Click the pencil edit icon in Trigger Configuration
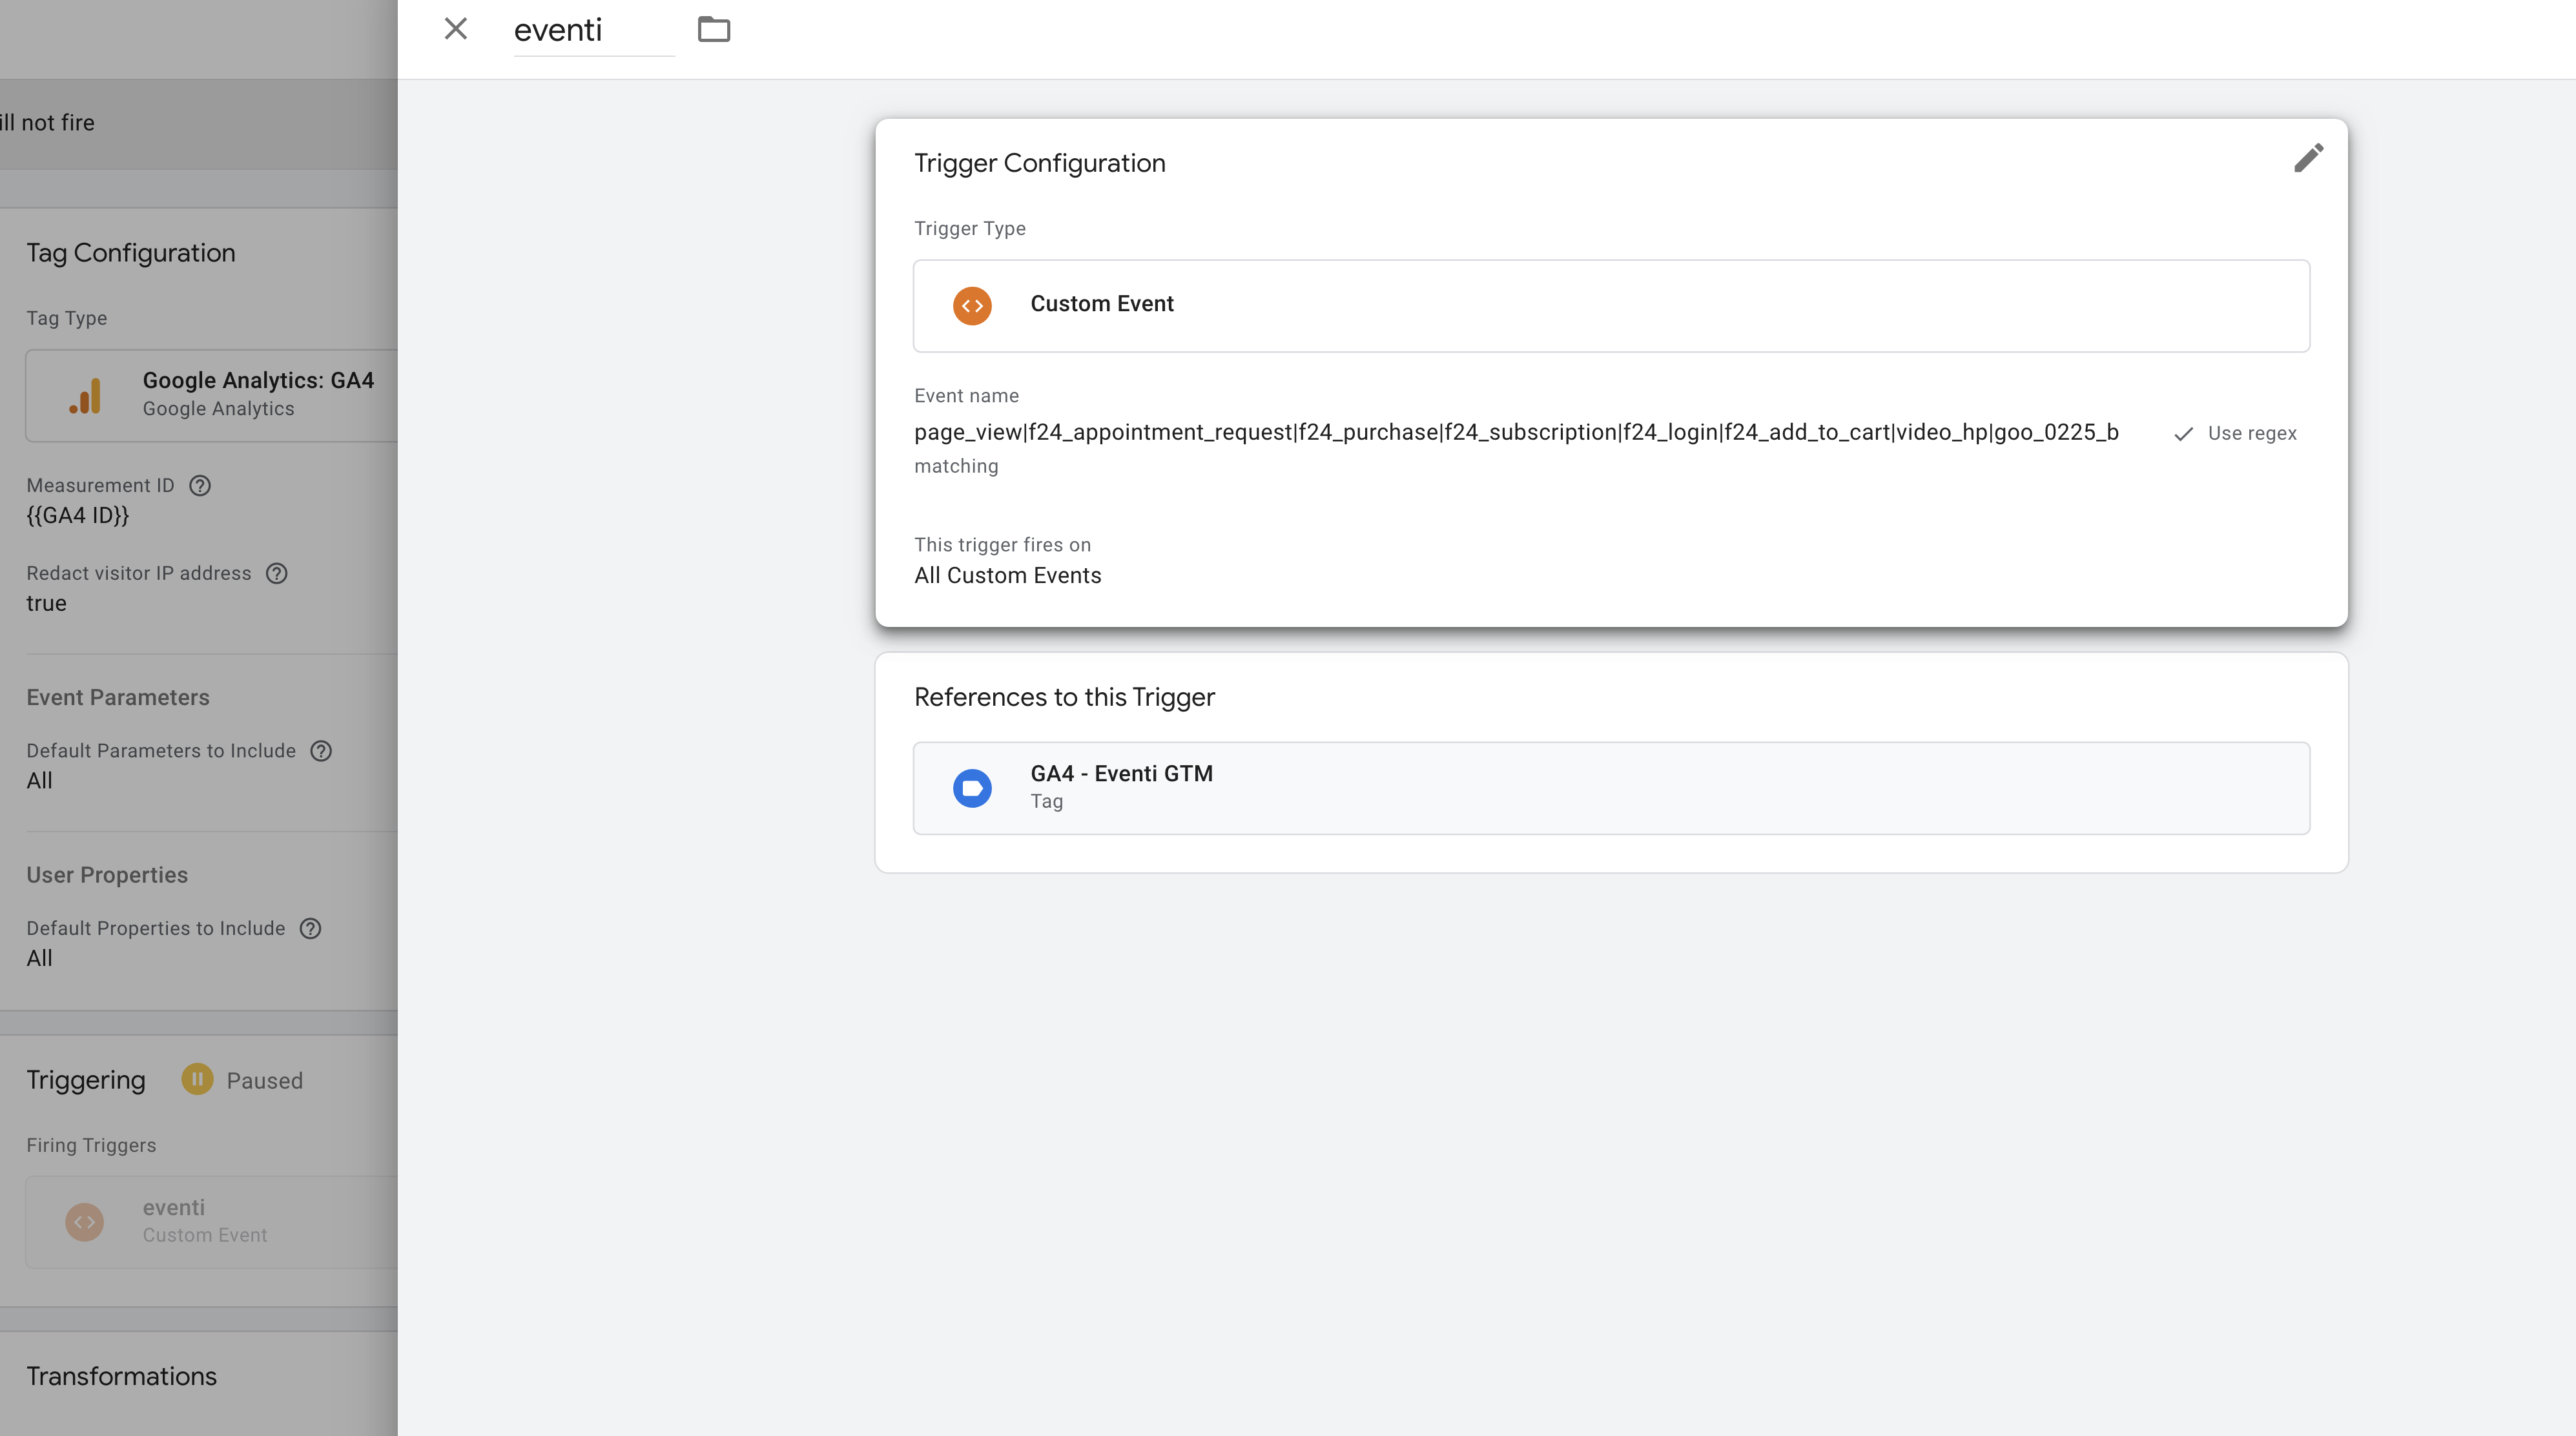The height and width of the screenshot is (1436, 2576). click(x=2308, y=158)
